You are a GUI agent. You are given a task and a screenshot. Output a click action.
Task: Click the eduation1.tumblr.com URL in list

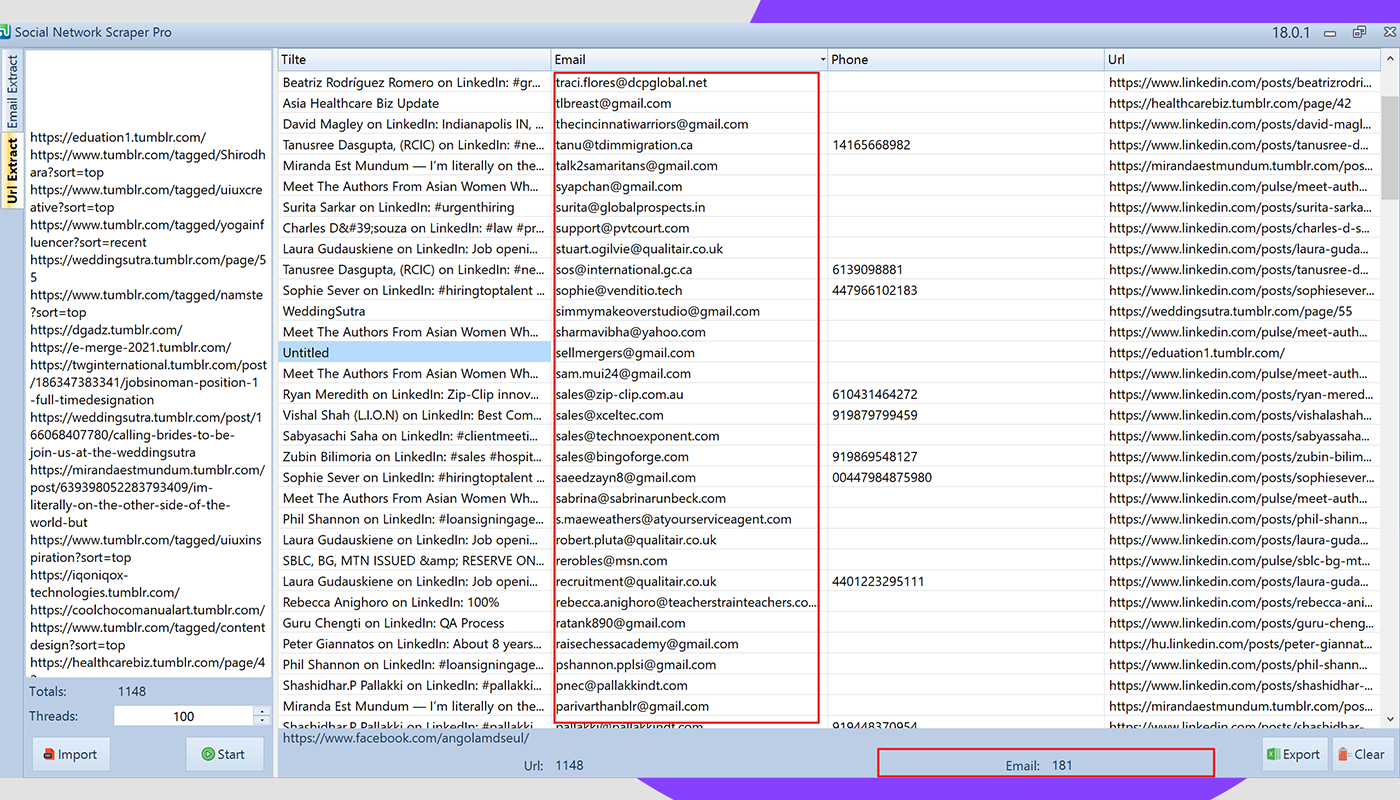[118, 138]
